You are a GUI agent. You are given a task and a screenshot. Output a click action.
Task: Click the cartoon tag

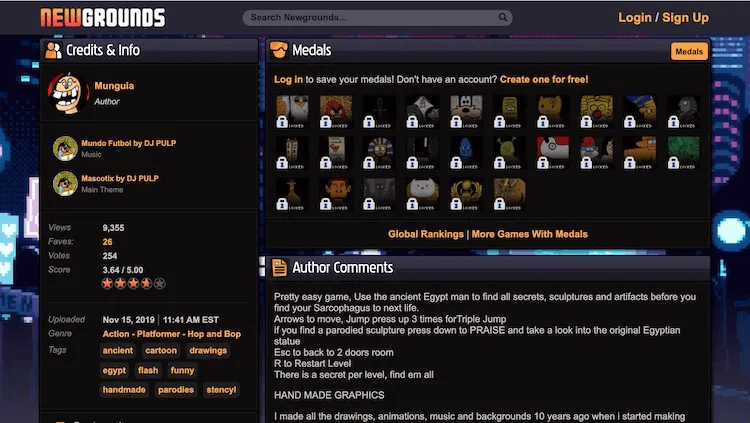pyautogui.click(x=161, y=351)
